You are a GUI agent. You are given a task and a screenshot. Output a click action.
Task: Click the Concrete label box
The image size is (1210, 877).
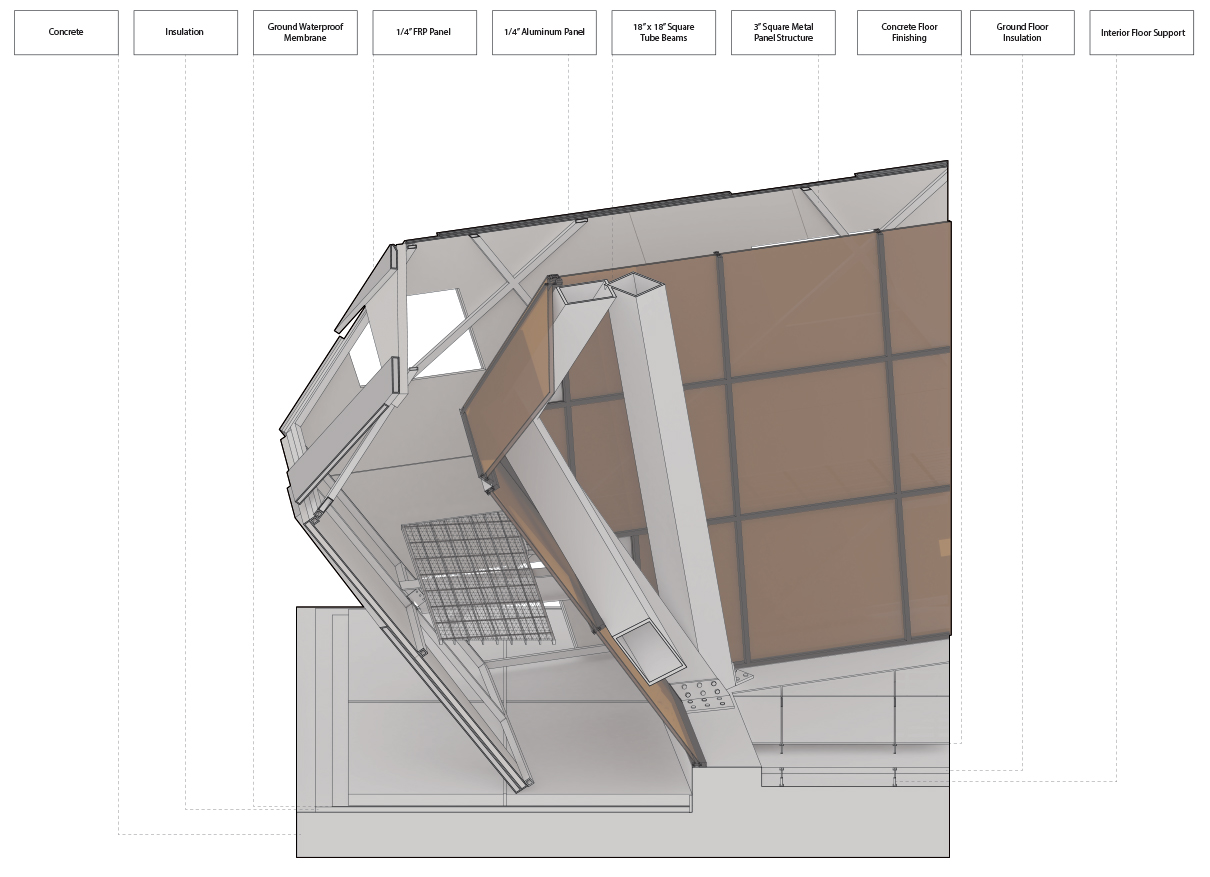(x=66, y=32)
